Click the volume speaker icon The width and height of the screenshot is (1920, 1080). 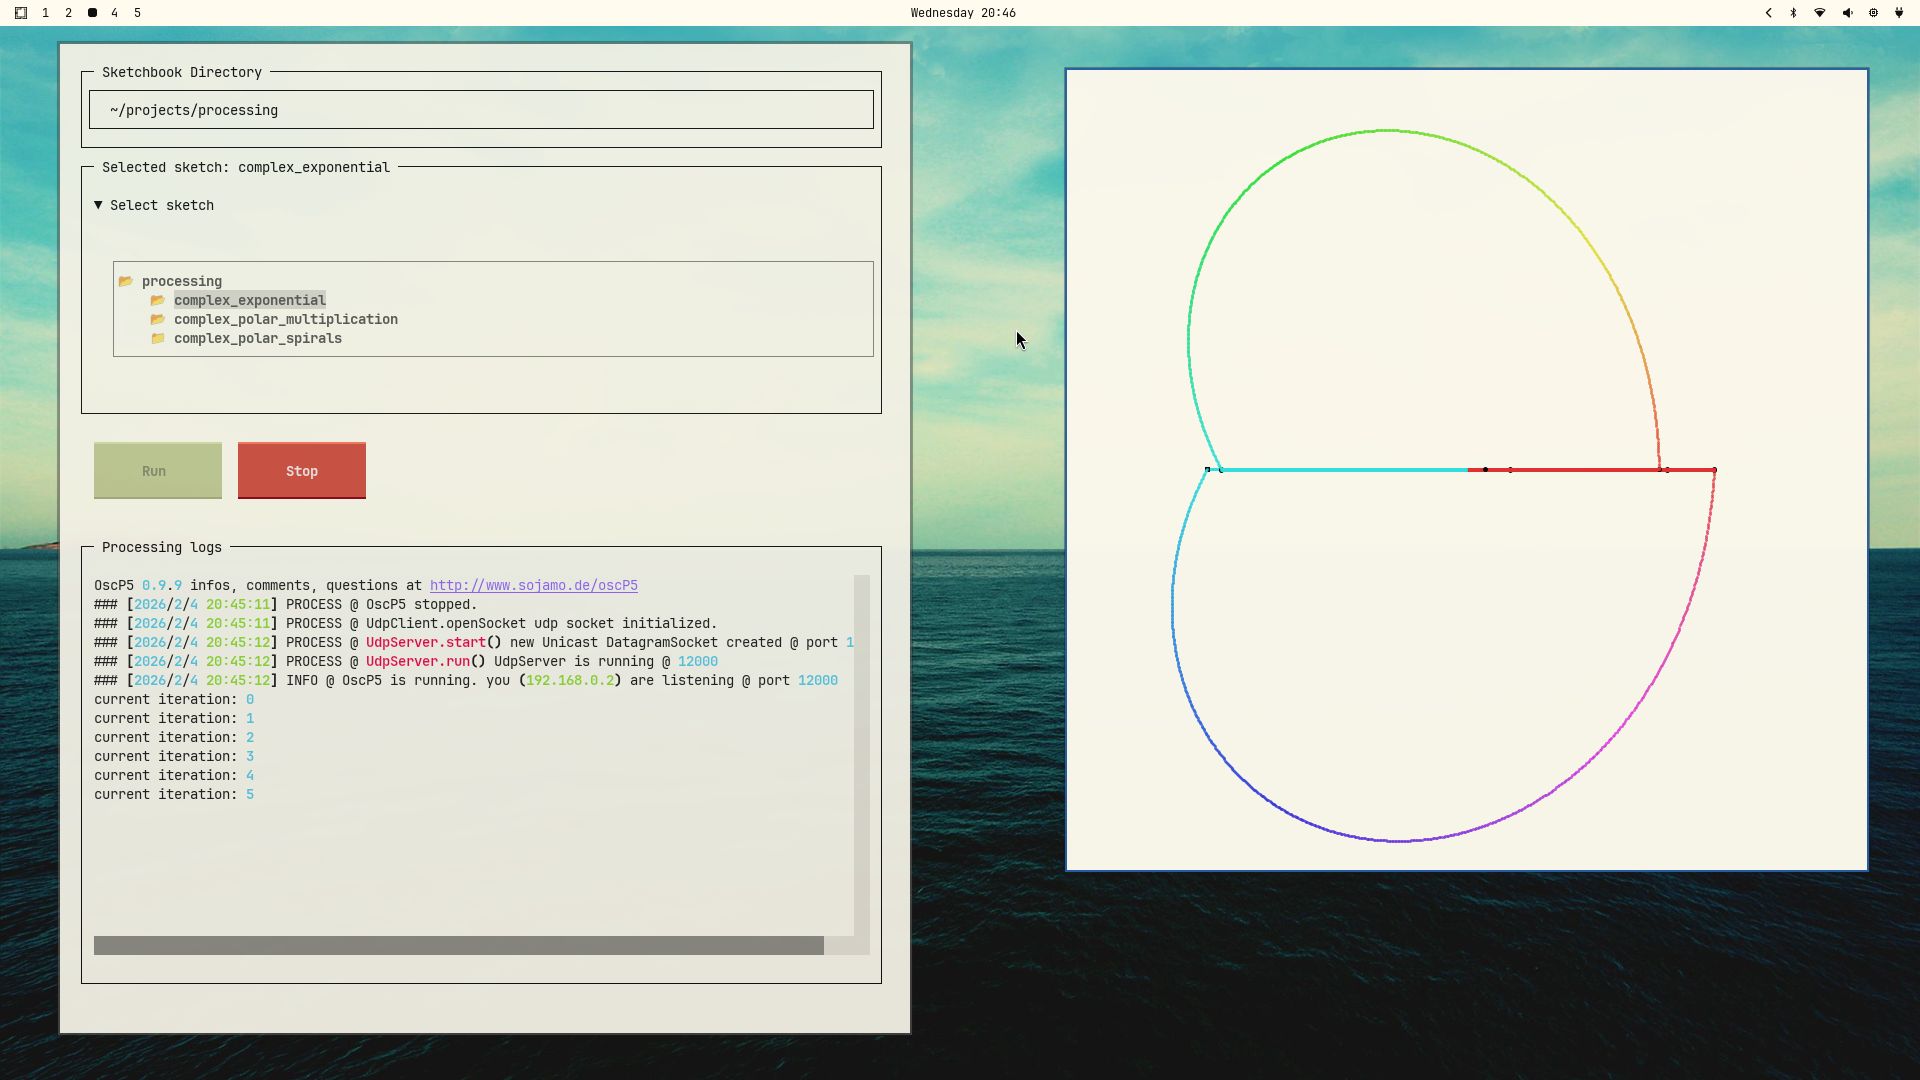[x=1846, y=13]
